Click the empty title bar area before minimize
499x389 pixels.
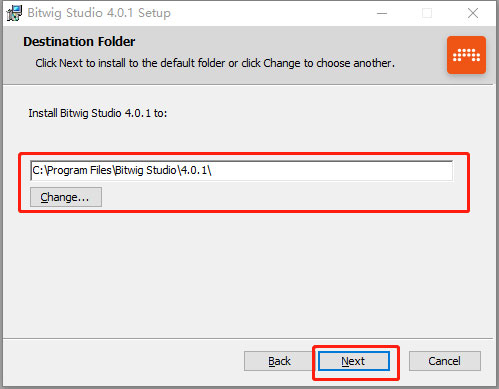[267, 13]
